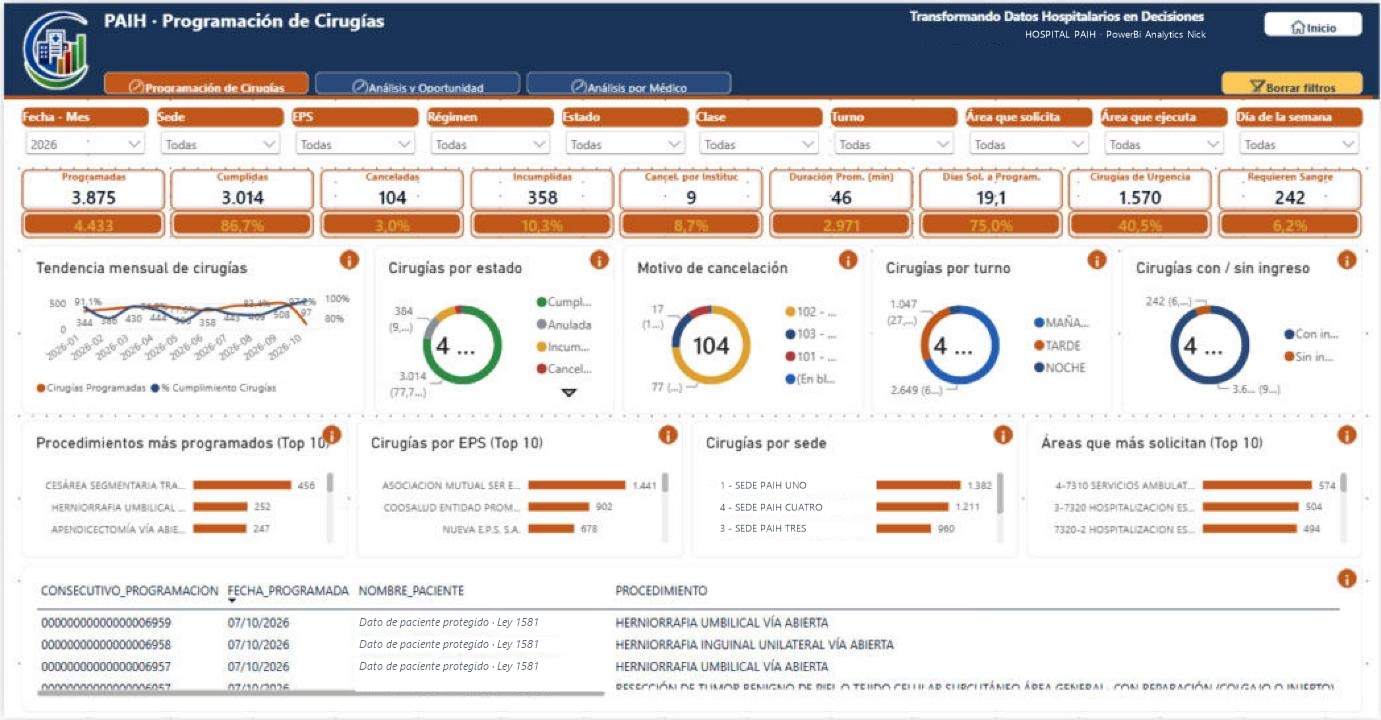This screenshot has height=720, width=1381.
Task: Select the COOSALUD ENTIDAD PROM bar
Action: (x=559, y=507)
